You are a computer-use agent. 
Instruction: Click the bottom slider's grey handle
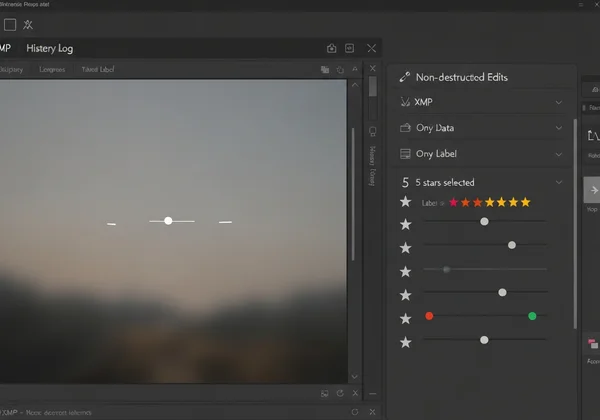click(484, 340)
